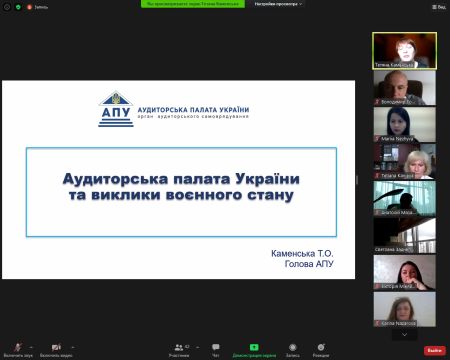This screenshot has height=360, width=450.
Task: Expand the audio options arrow beside microphone
Action: (31, 347)
